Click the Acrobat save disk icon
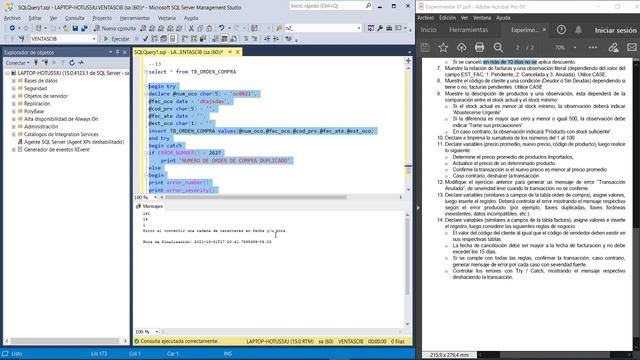The image size is (640, 360). click(x=425, y=47)
